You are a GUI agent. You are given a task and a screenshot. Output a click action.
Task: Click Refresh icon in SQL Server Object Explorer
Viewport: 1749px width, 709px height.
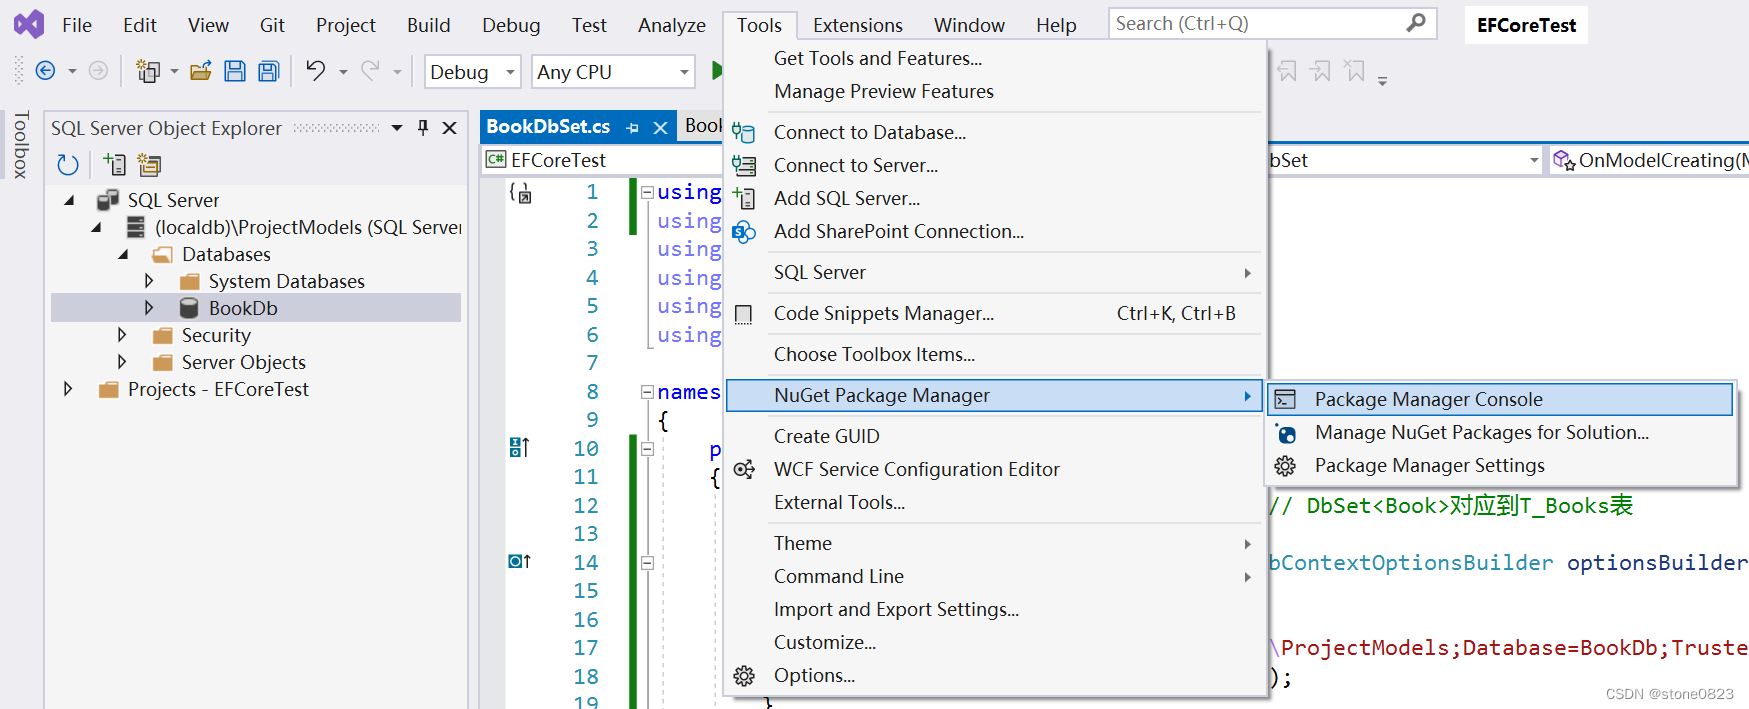pos(68,164)
